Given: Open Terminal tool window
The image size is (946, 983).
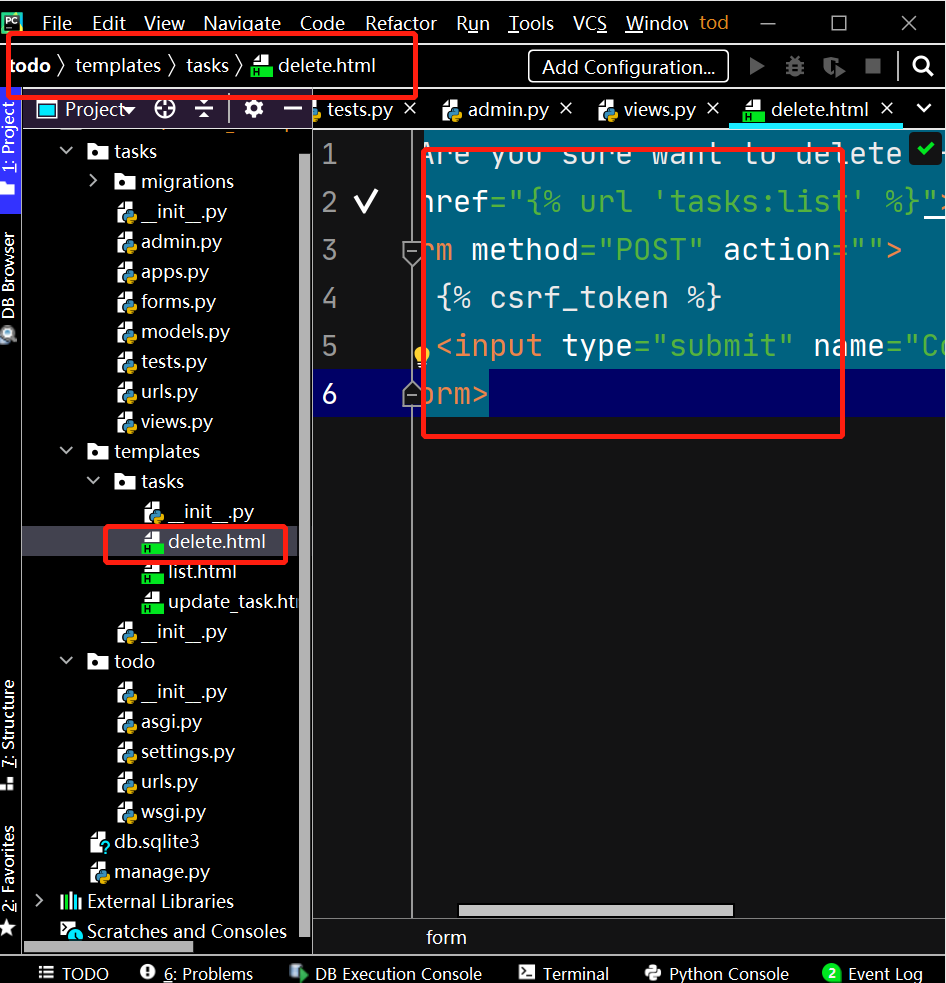Looking at the screenshot, I should click(564, 973).
